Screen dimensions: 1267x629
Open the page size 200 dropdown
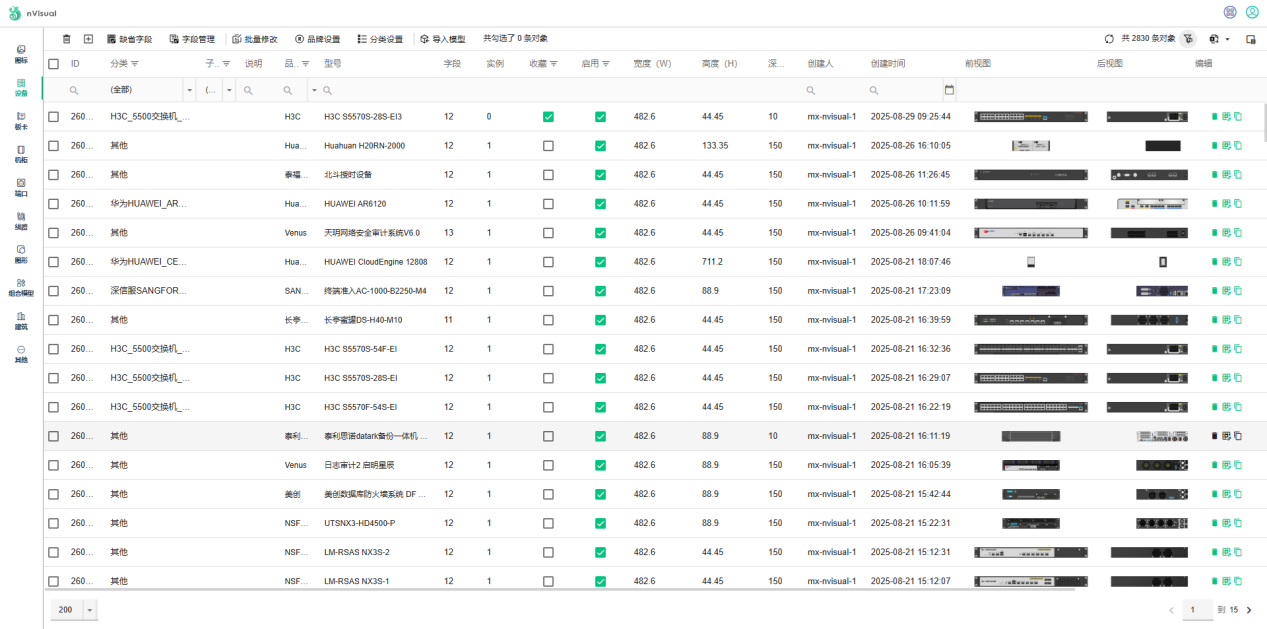tap(90, 609)
